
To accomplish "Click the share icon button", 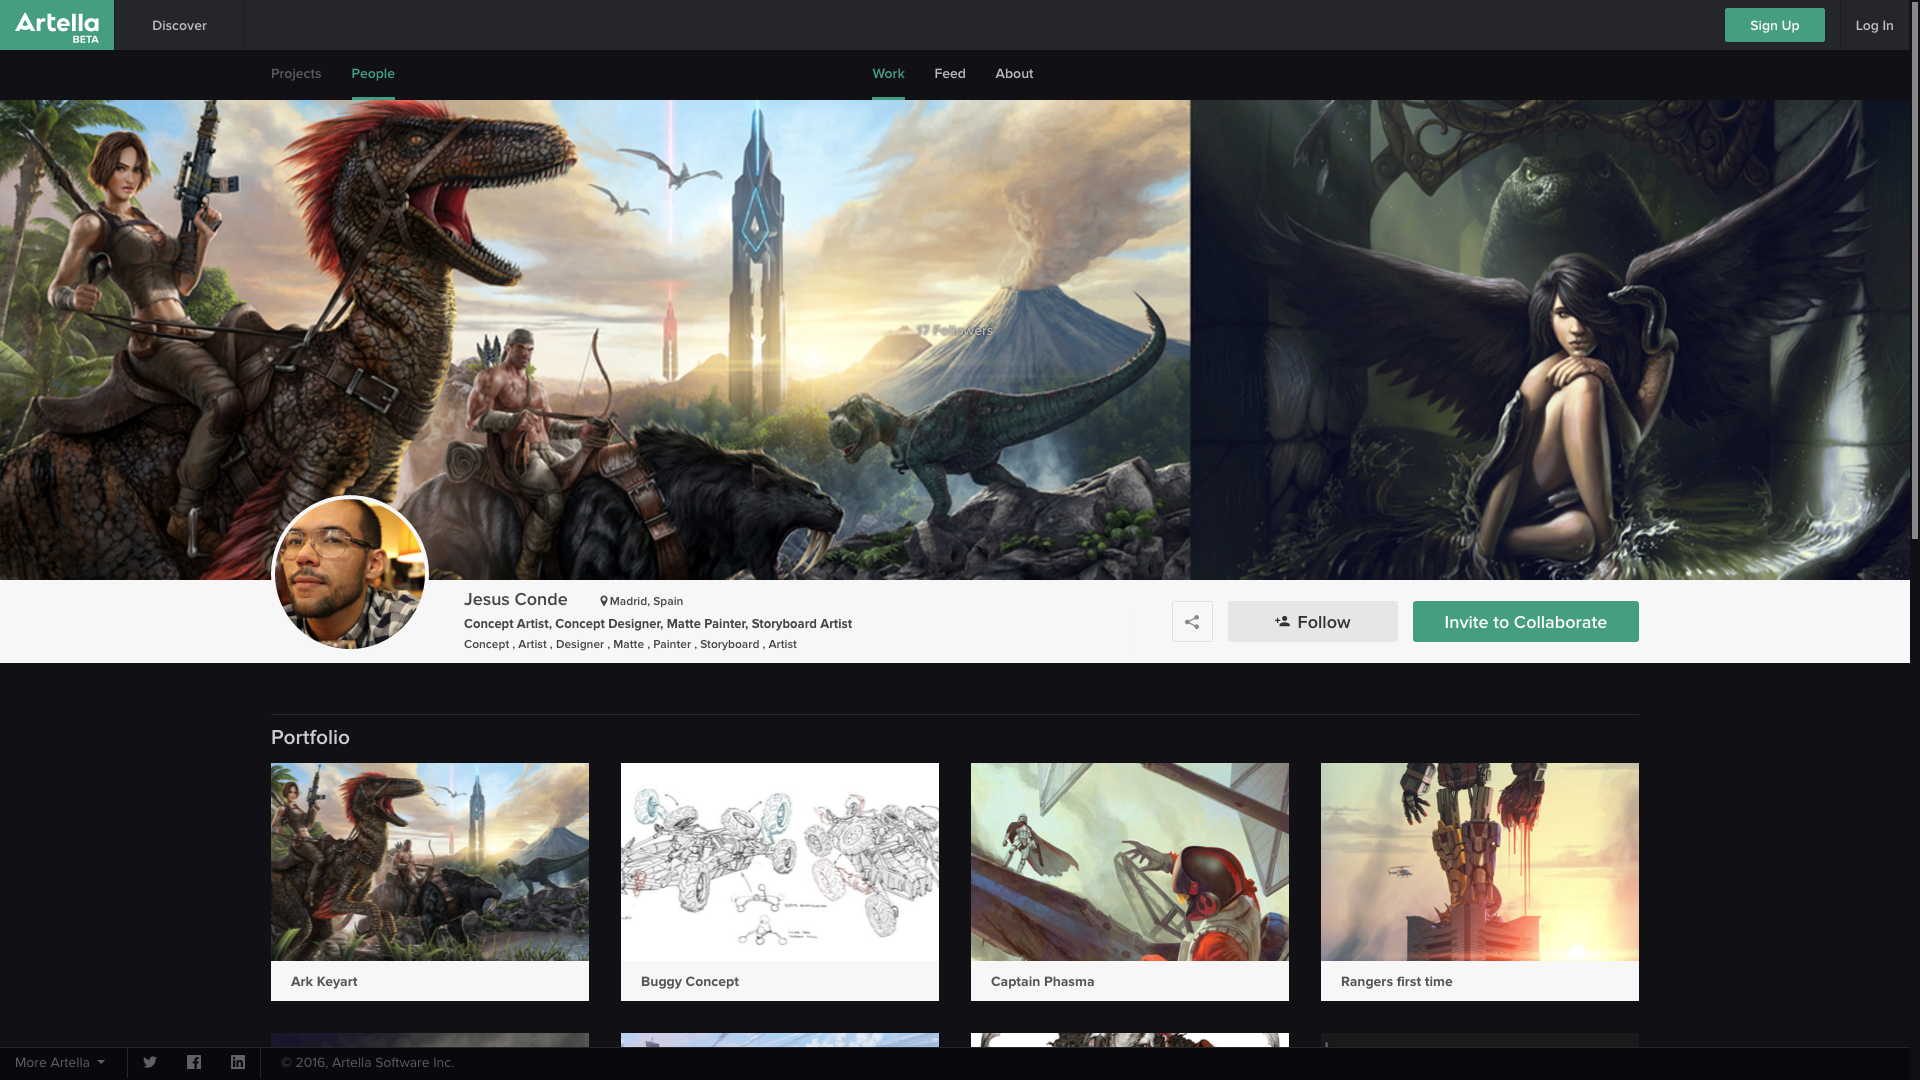I will click(x=1192, y=622).
